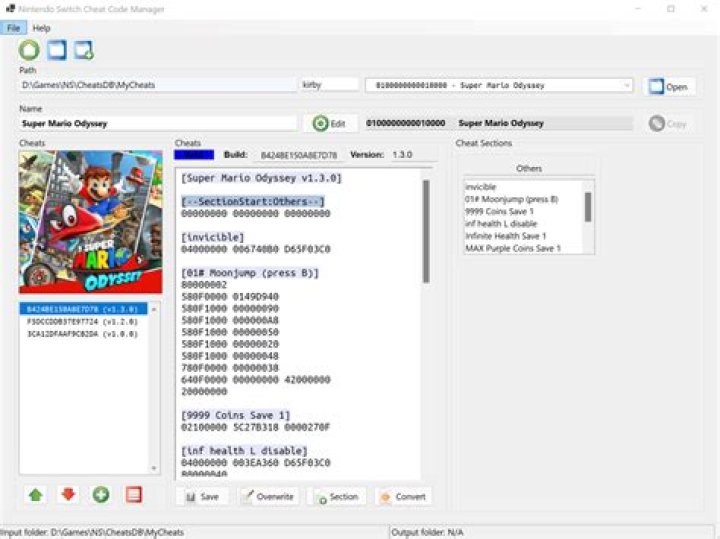Move build down with red arrow icon

tap(68, 495)
